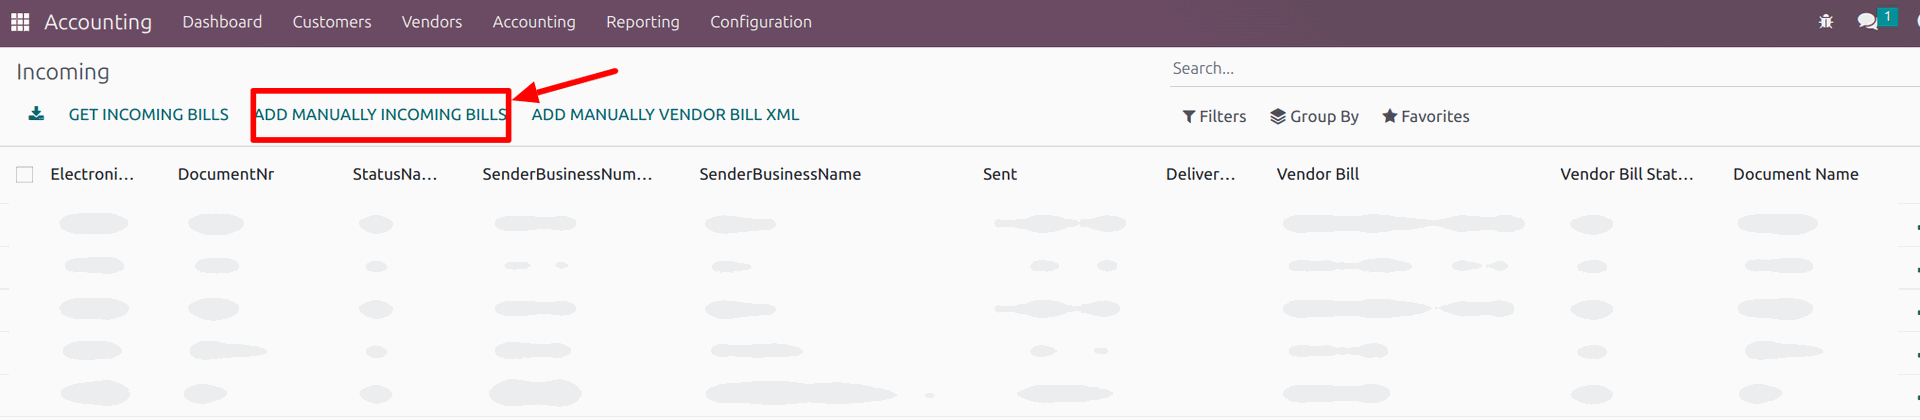Expand the Reporting menu

click(643, 22)
